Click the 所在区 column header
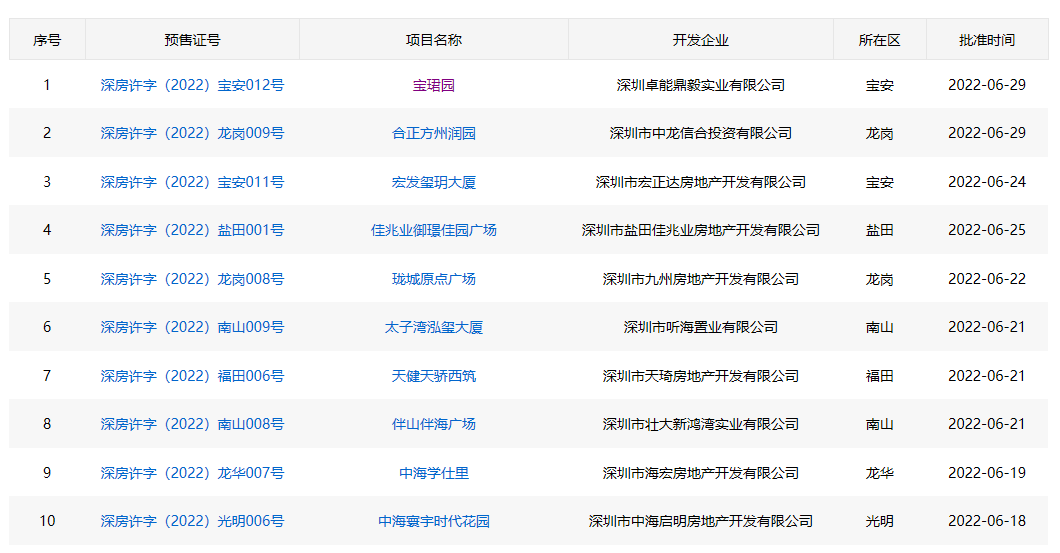 [880, 40]
